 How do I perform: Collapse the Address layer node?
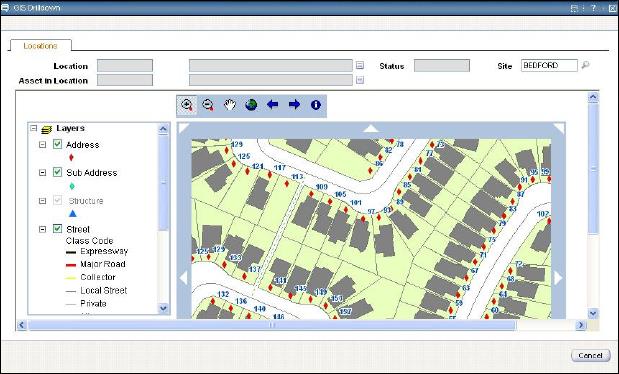[x=42, y=145]
